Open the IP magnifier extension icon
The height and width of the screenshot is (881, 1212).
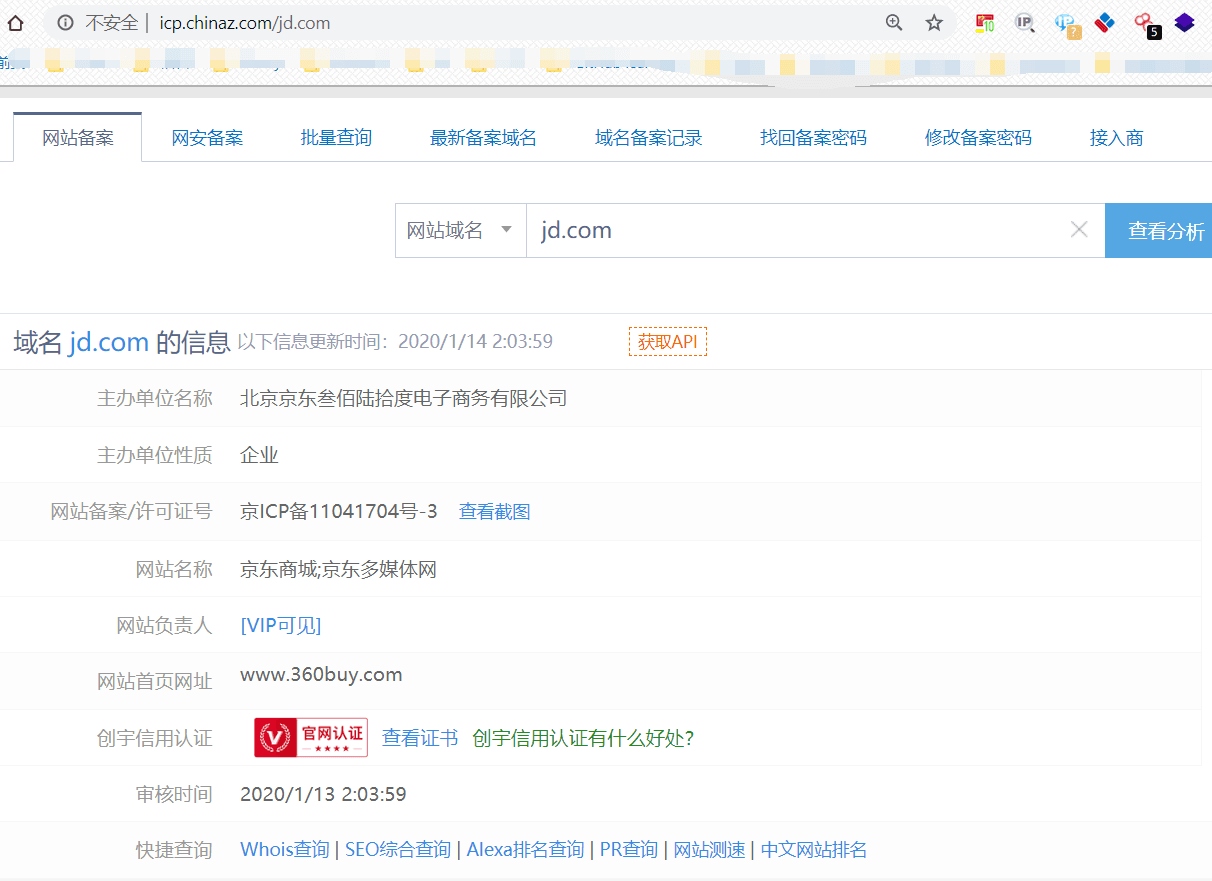1025,22
